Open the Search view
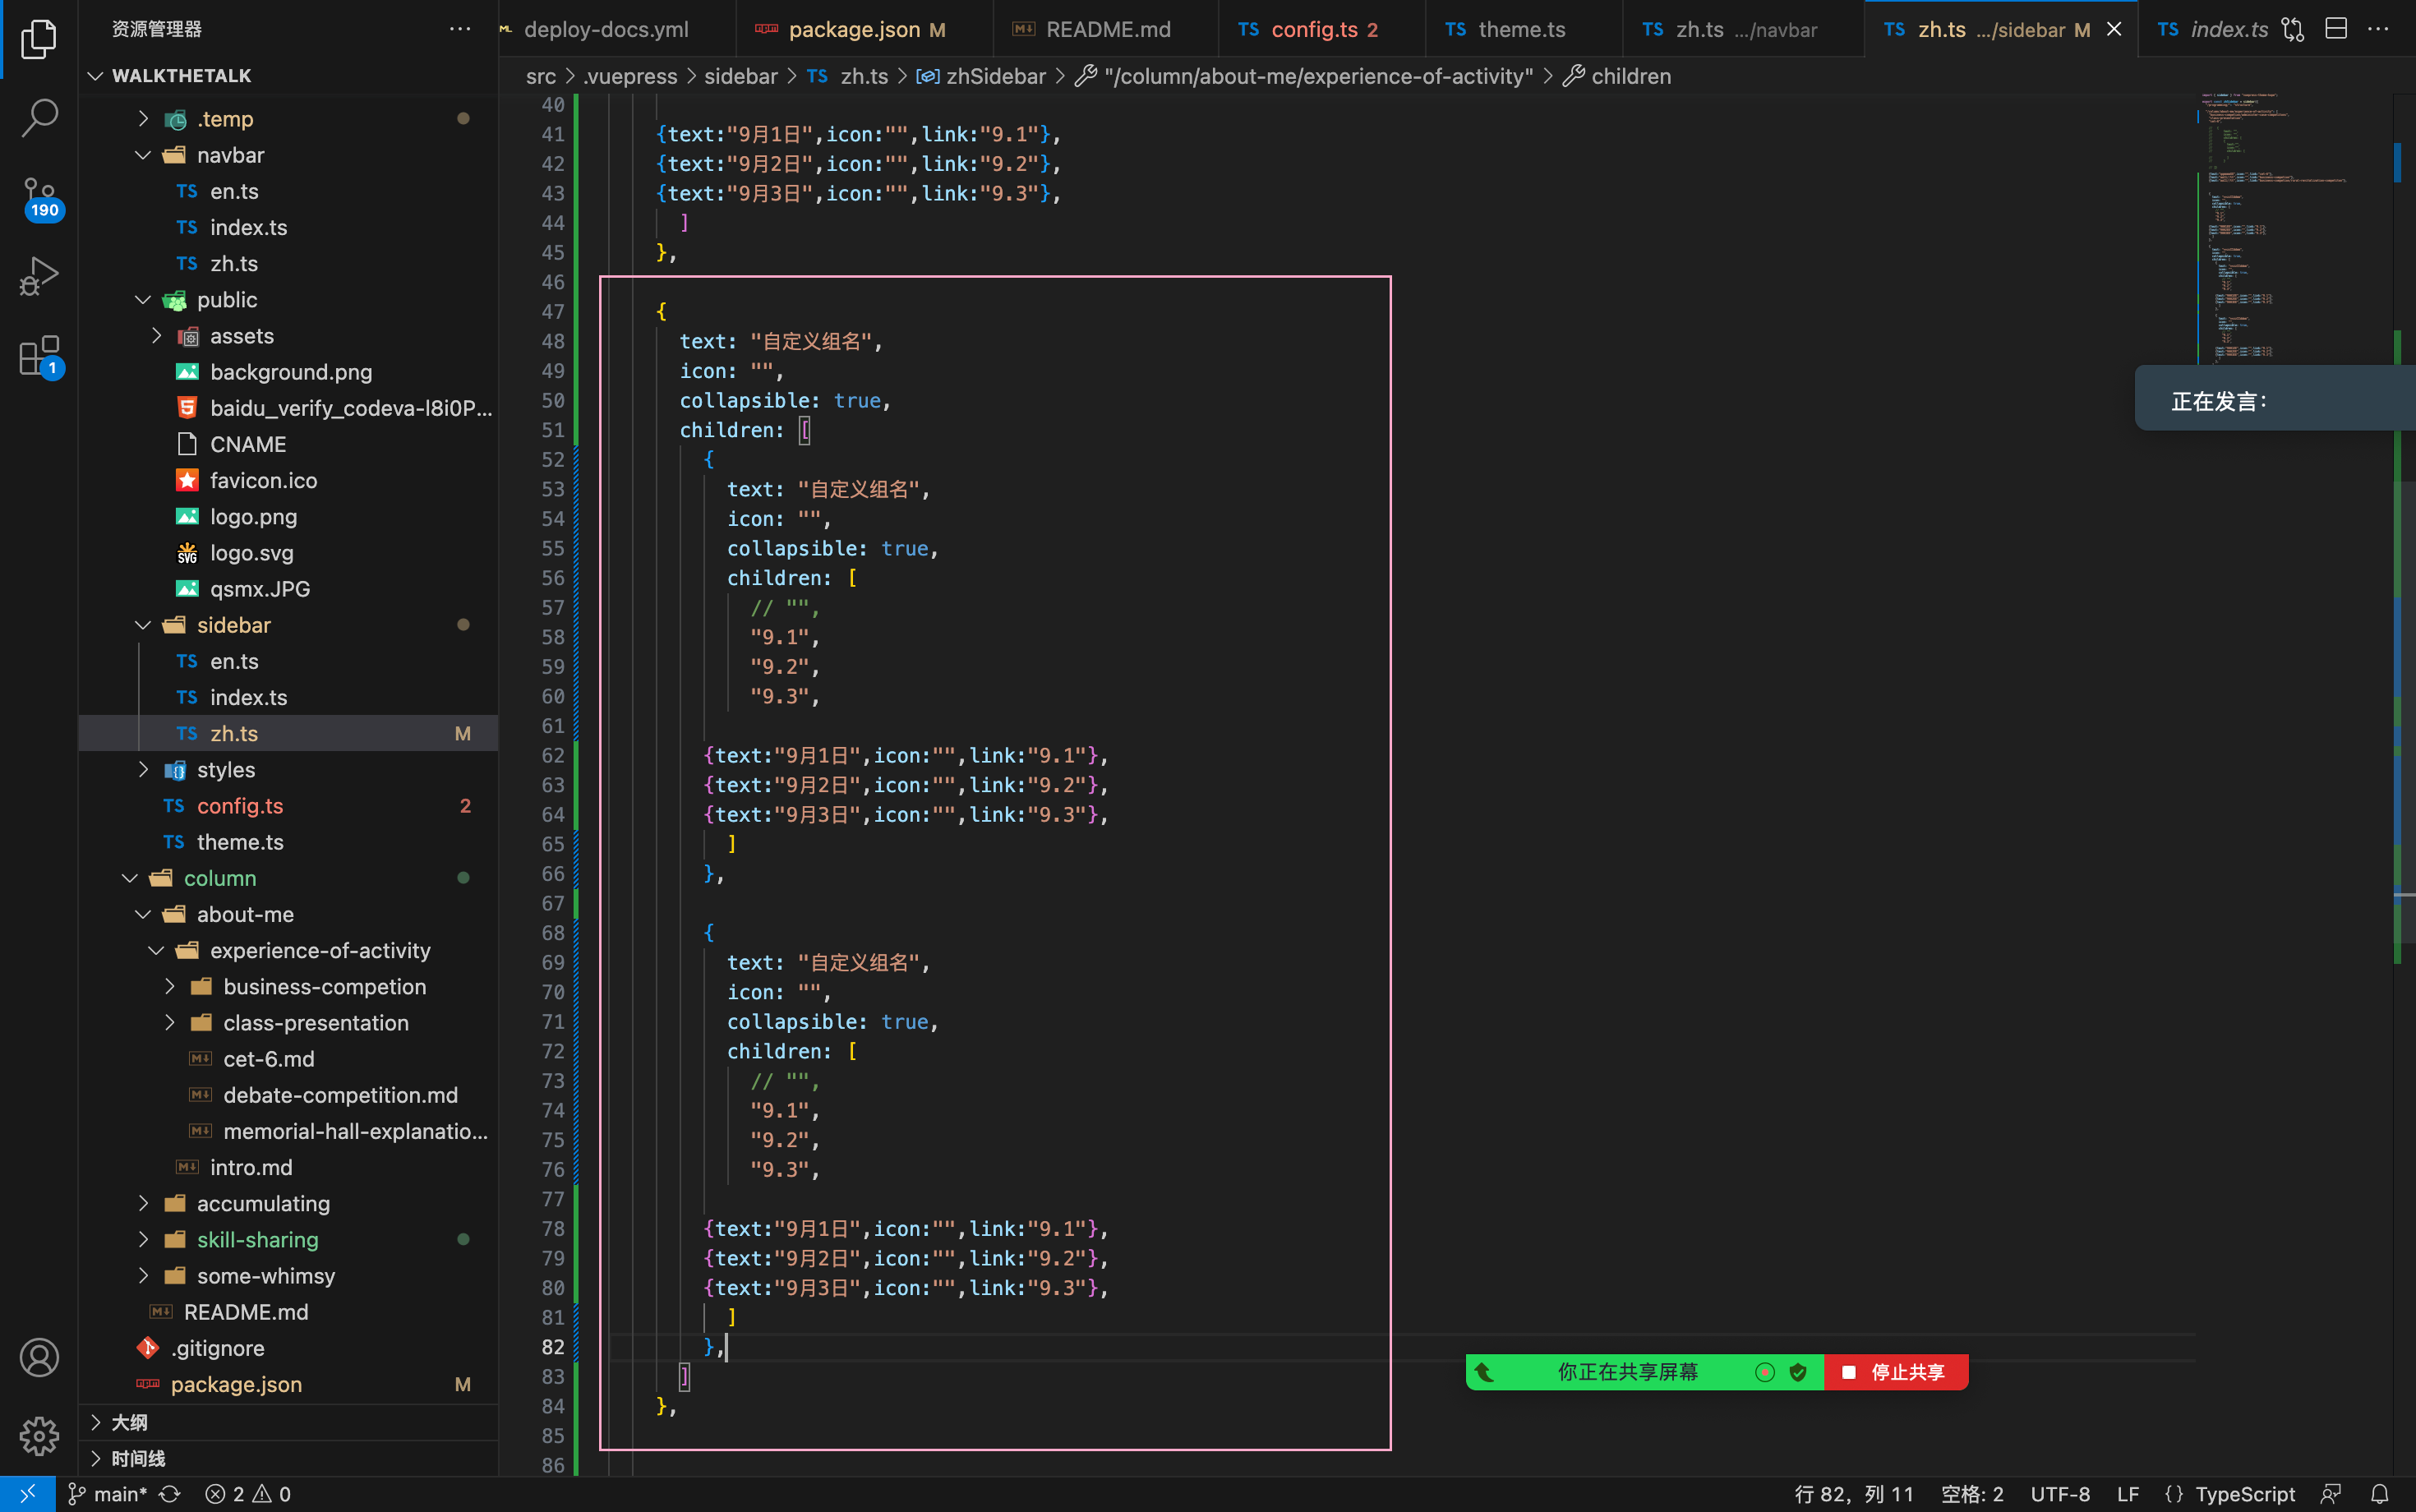 39,117
